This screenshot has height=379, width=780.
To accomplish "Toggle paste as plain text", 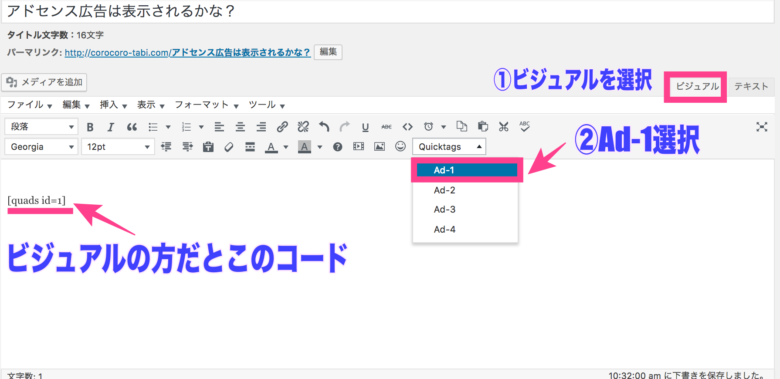I will point(208,147).
